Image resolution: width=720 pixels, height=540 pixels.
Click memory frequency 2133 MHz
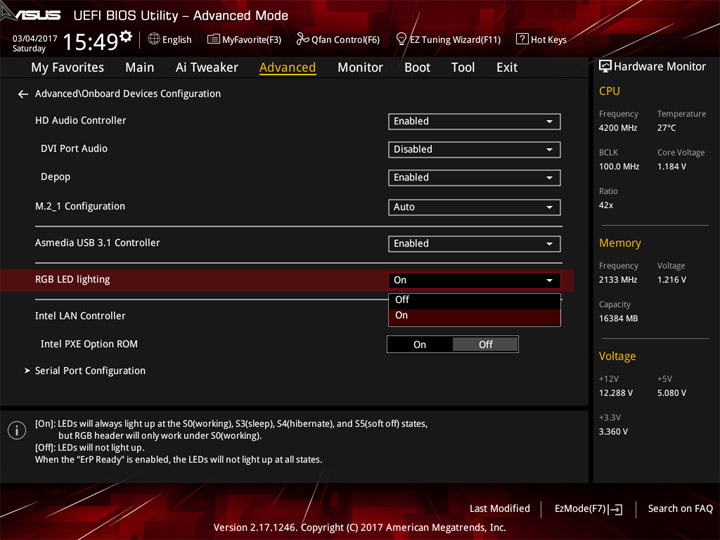coord(618,280)
